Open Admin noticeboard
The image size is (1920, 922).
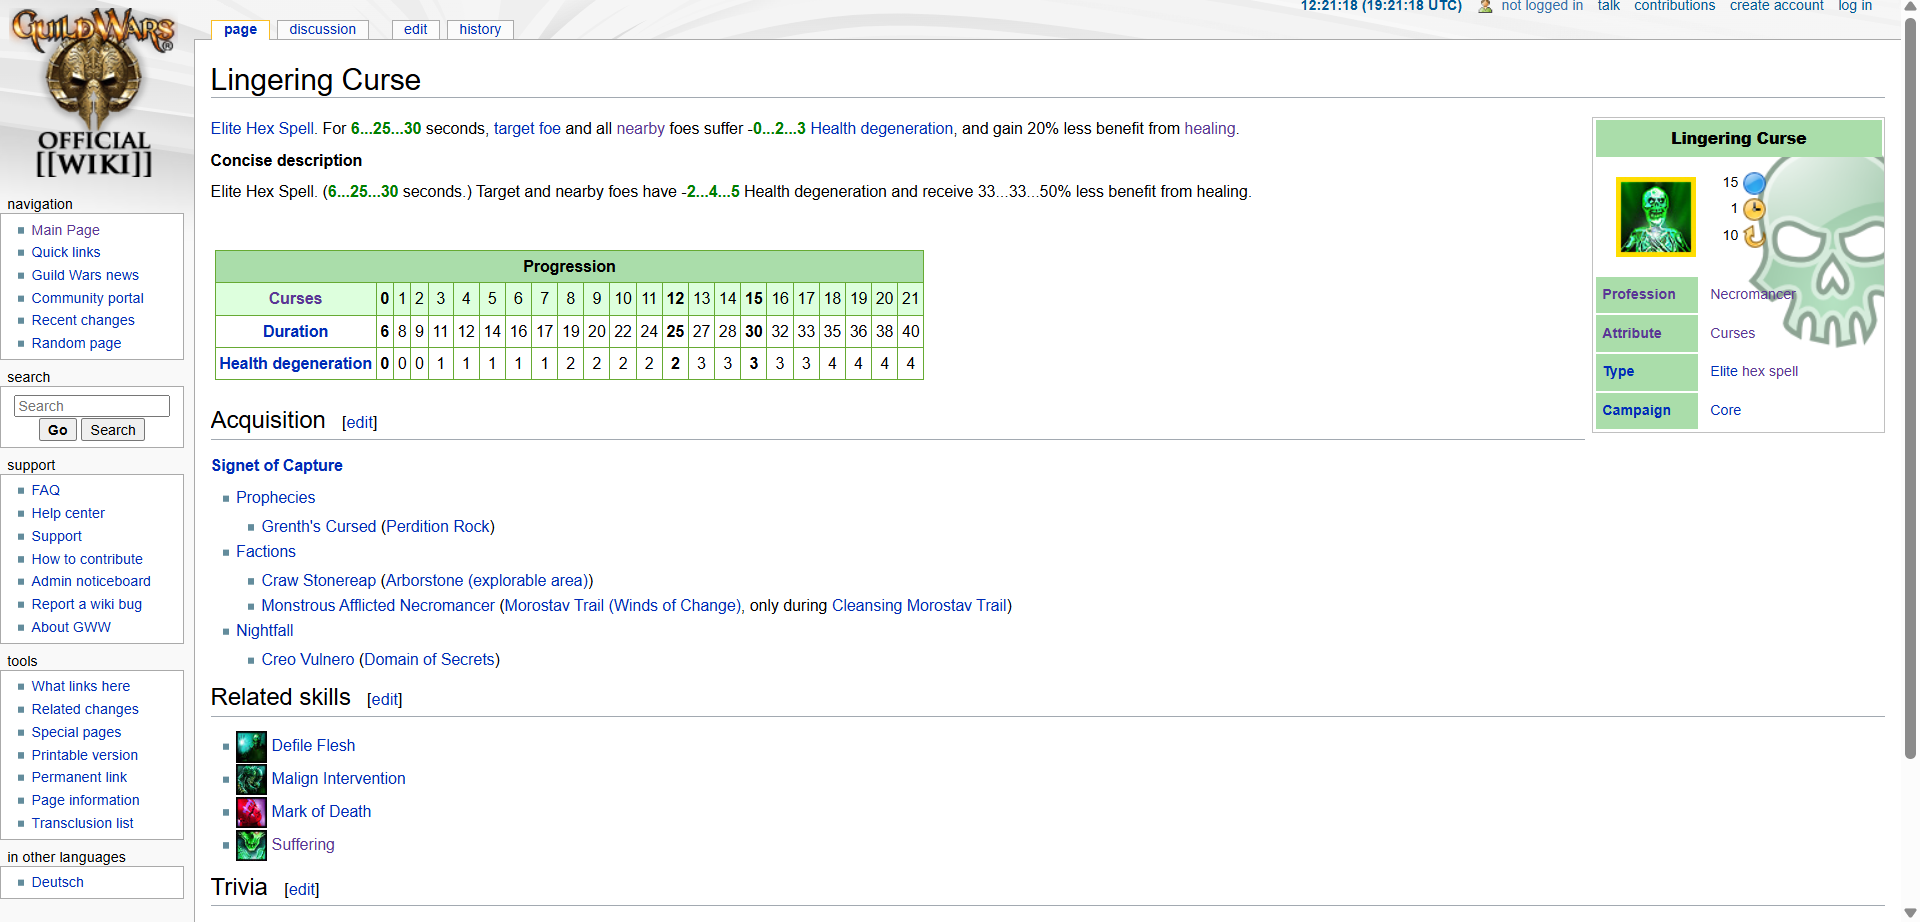coord(91,581)
